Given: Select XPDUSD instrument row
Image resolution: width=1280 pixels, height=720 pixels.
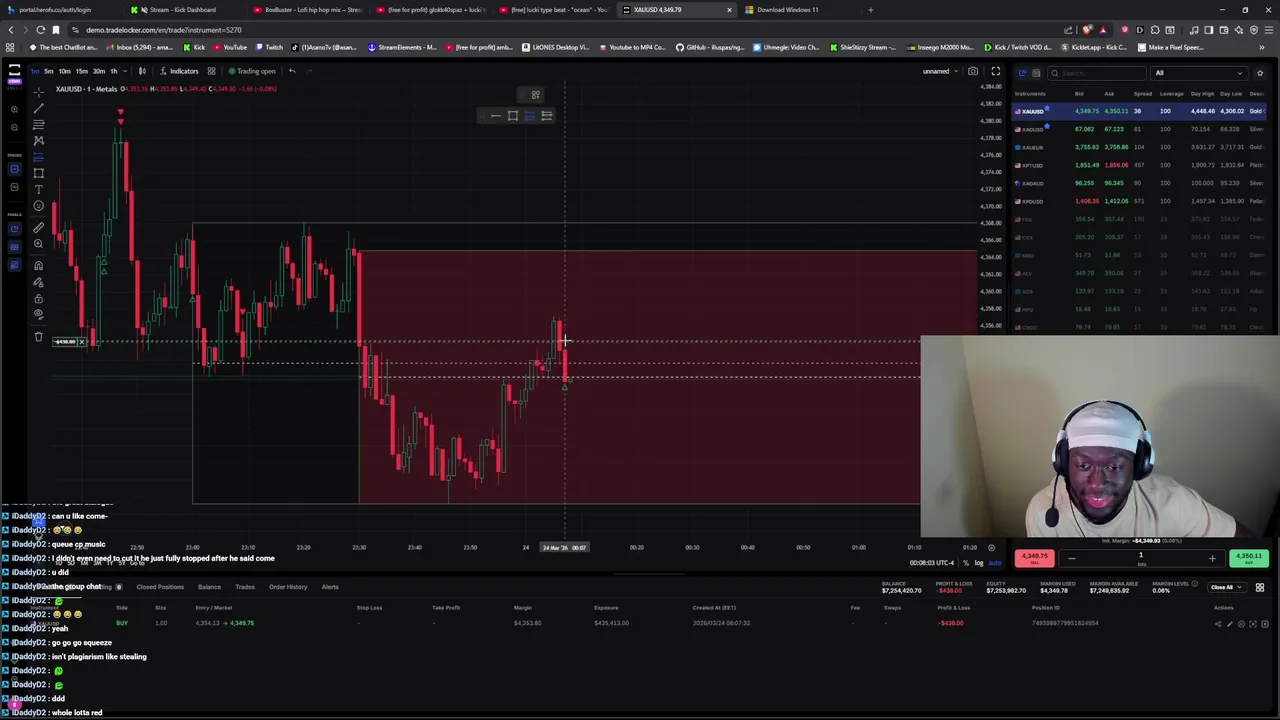Looking at the screenshot, I should point(1140,201).
